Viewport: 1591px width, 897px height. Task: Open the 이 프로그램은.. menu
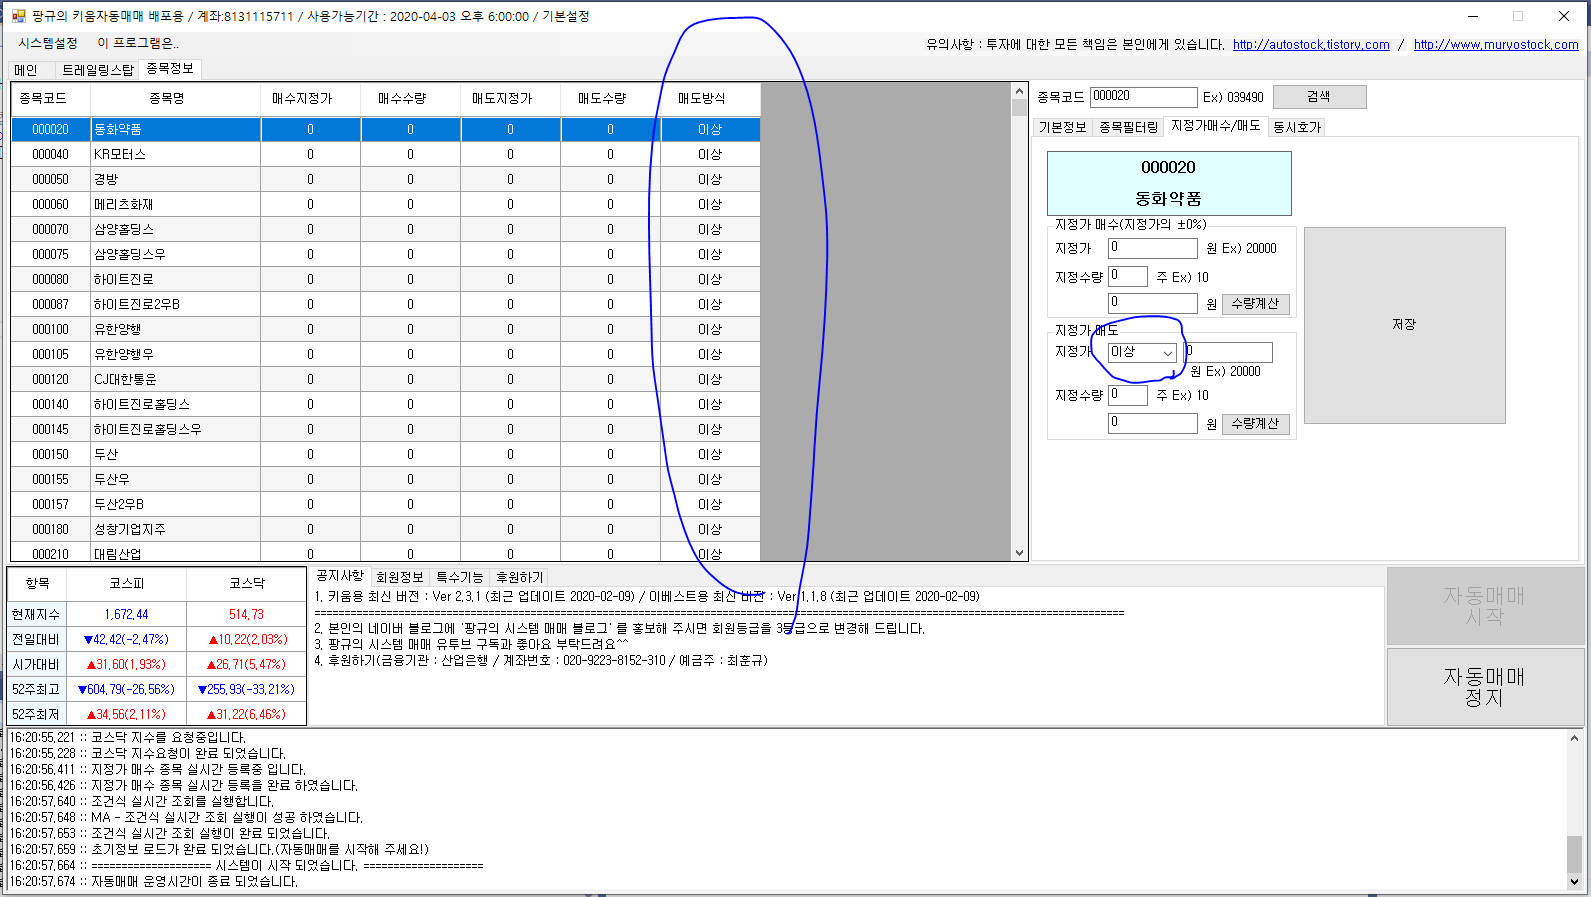[138, 43]
